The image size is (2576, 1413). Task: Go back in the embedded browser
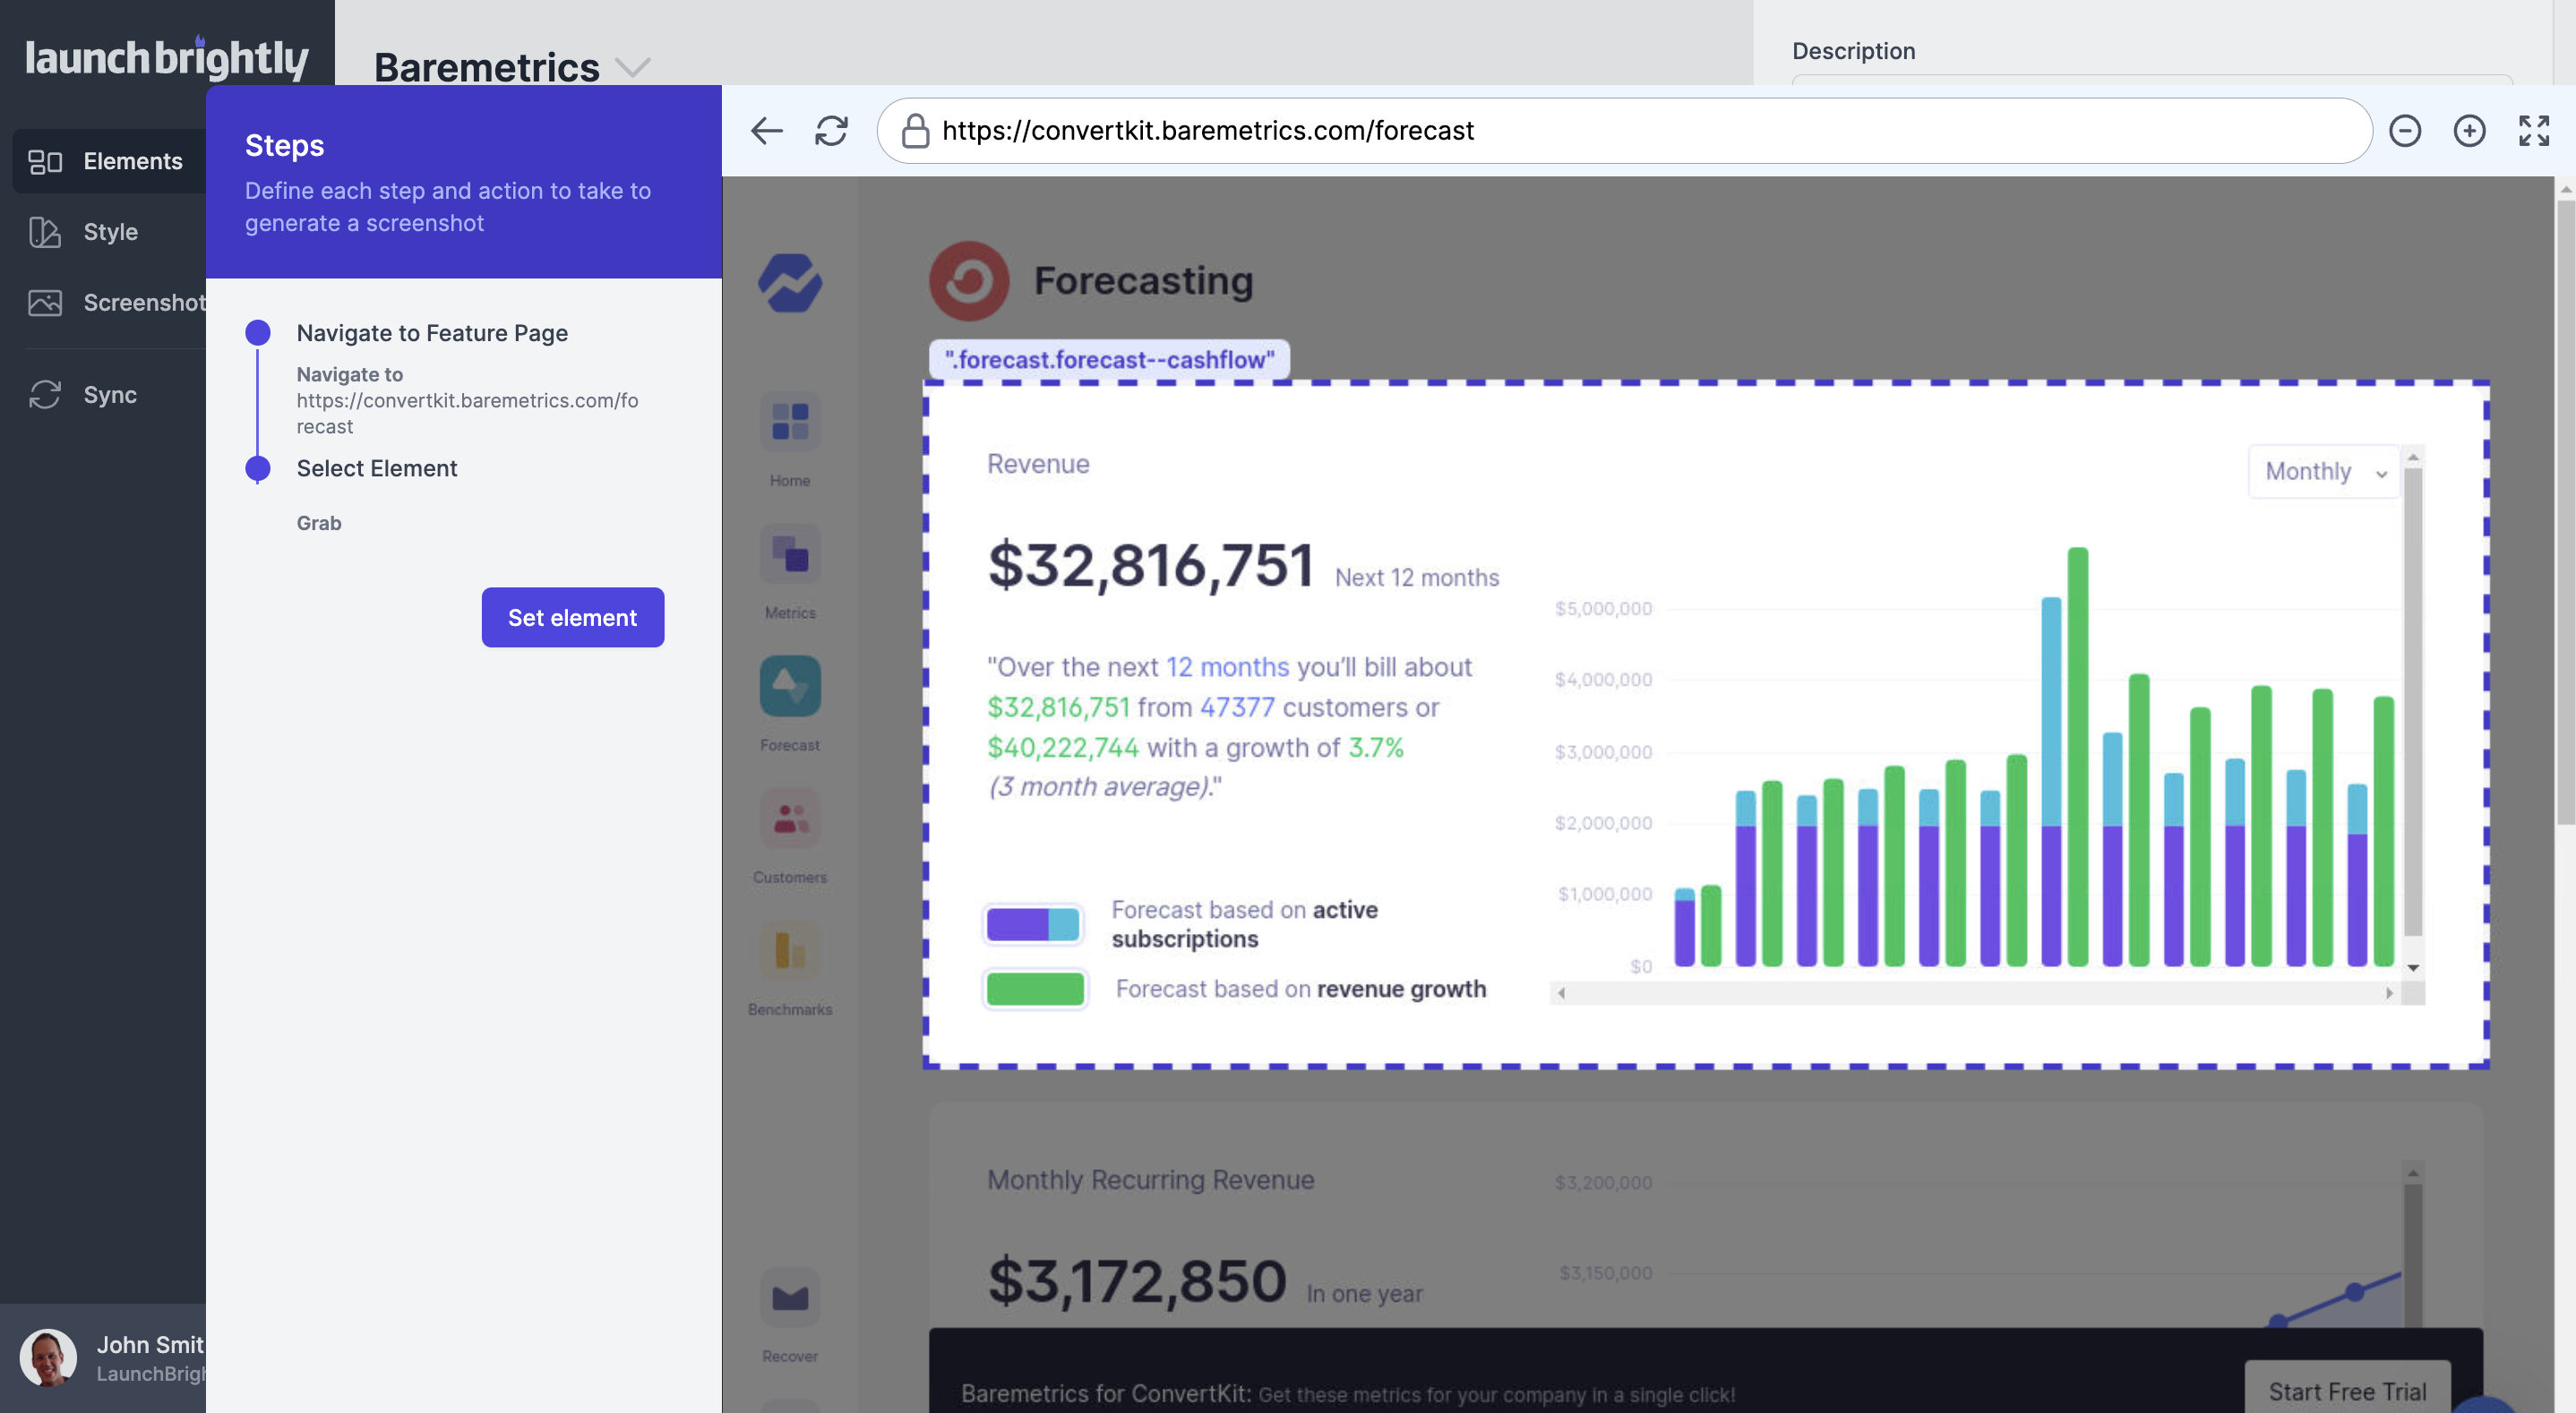[767, 130]
